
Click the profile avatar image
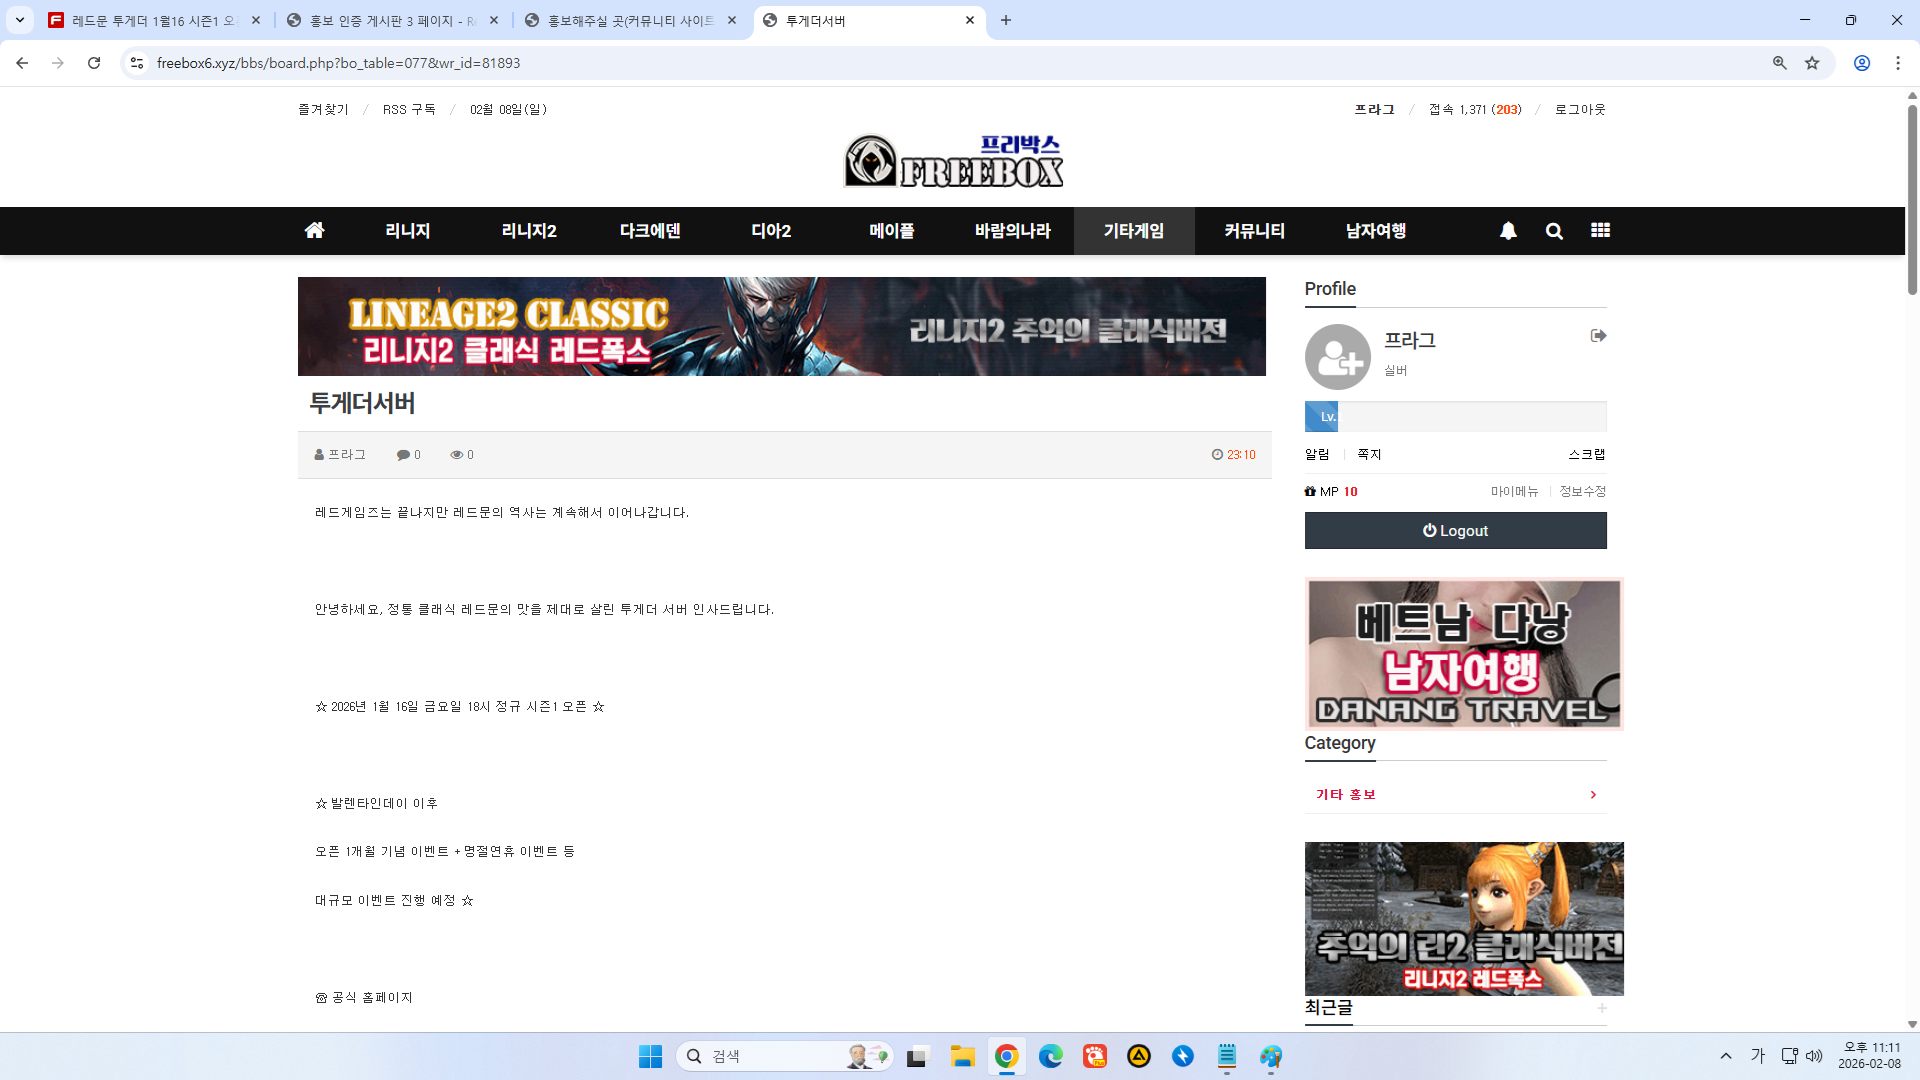1337,357
